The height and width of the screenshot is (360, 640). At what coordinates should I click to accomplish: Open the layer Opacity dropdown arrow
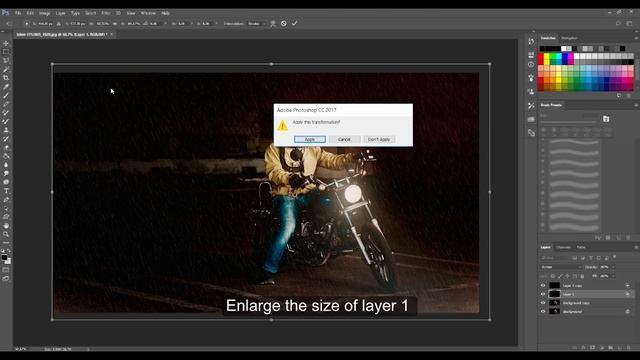(x=613, y=267)
